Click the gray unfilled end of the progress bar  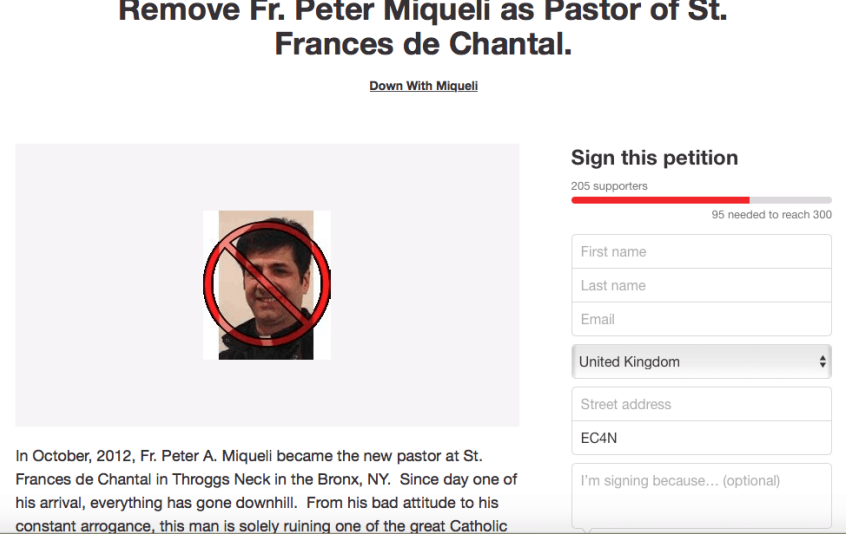pyautogui.click(x=790, y=200)
